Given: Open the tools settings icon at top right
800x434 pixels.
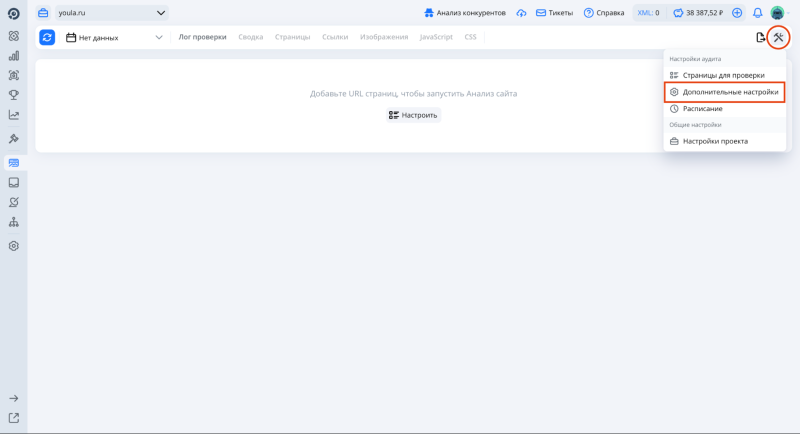Looking at the screenshot, I should pos(778,37).
